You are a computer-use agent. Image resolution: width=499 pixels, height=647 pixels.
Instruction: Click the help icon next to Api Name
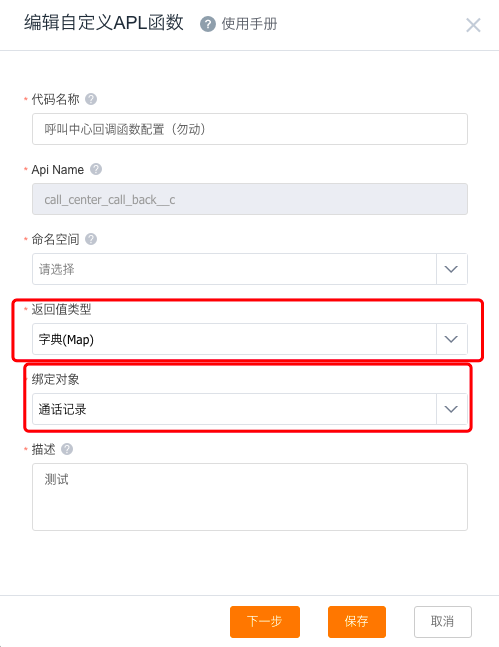click(96, 169)
